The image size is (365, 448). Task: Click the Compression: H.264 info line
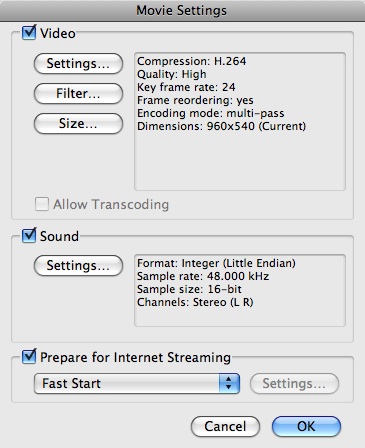(192, 61)
